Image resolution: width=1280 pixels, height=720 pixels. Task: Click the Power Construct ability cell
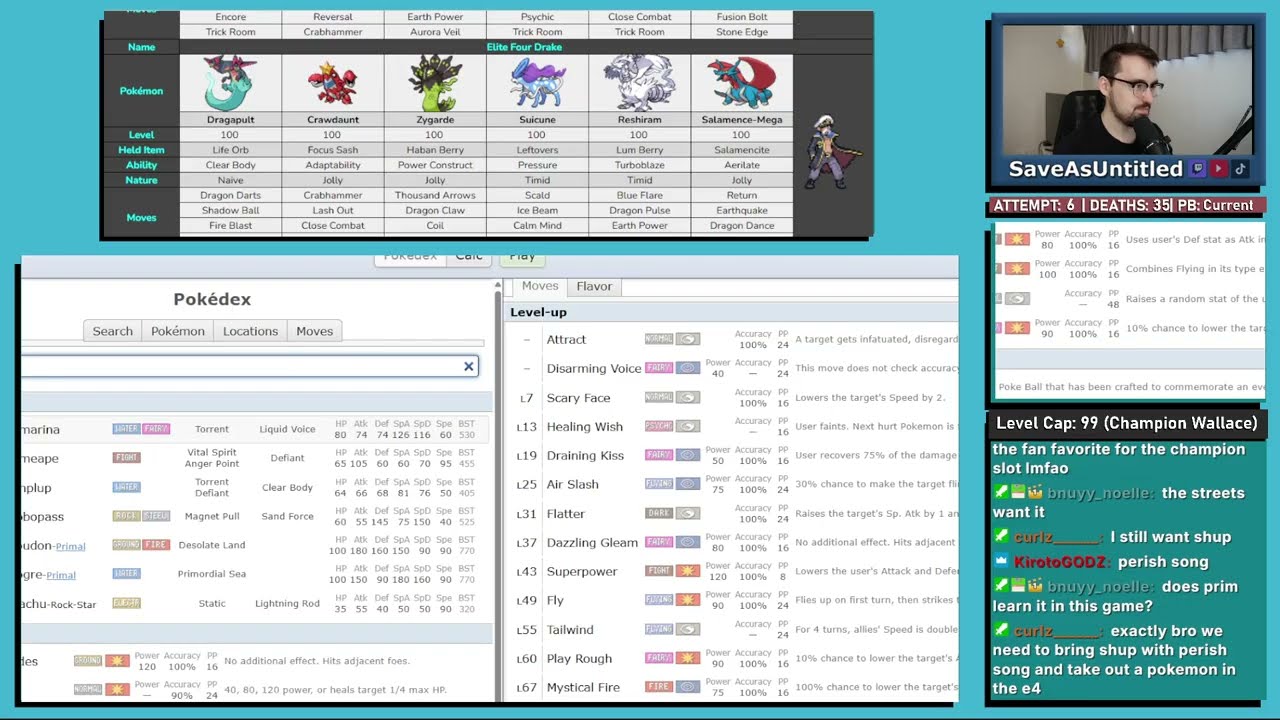435,165
